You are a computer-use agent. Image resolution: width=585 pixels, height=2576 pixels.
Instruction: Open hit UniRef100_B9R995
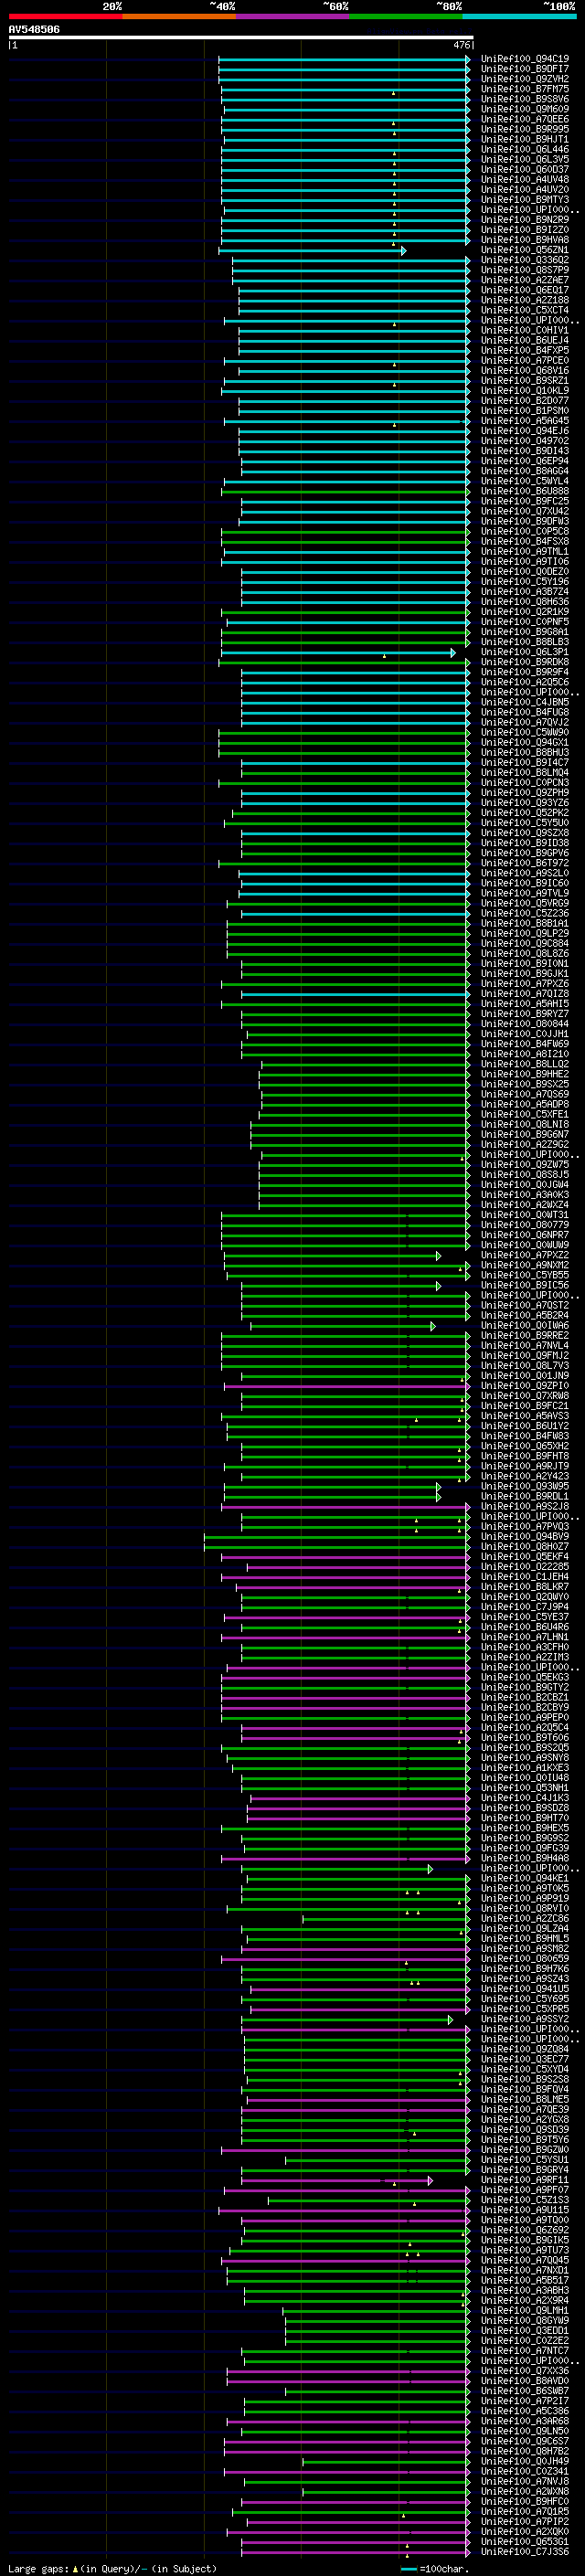(525, 129)
